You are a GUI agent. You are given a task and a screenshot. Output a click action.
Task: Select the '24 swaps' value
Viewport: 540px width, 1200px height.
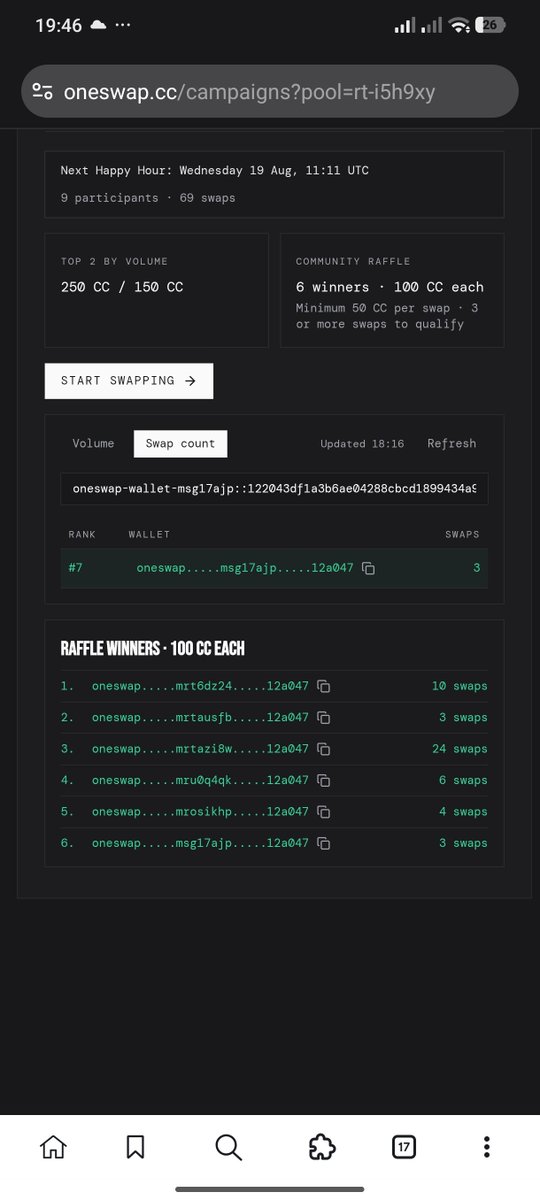pyautogui.click(x=460, y=749)
